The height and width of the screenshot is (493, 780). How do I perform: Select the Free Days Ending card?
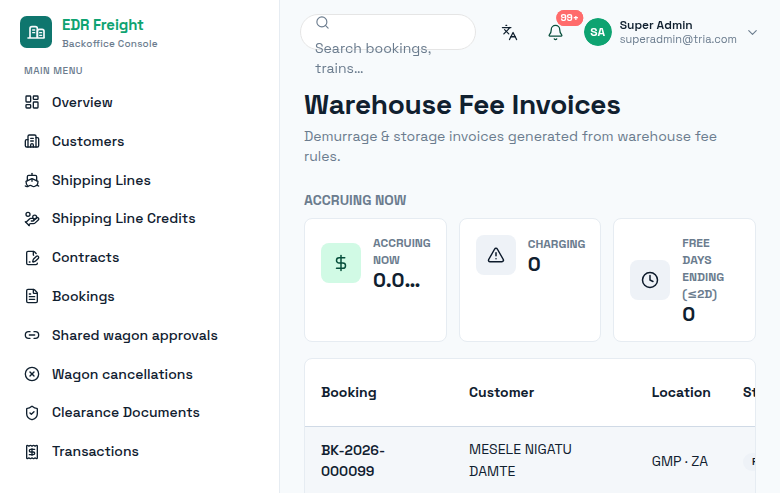684,280
